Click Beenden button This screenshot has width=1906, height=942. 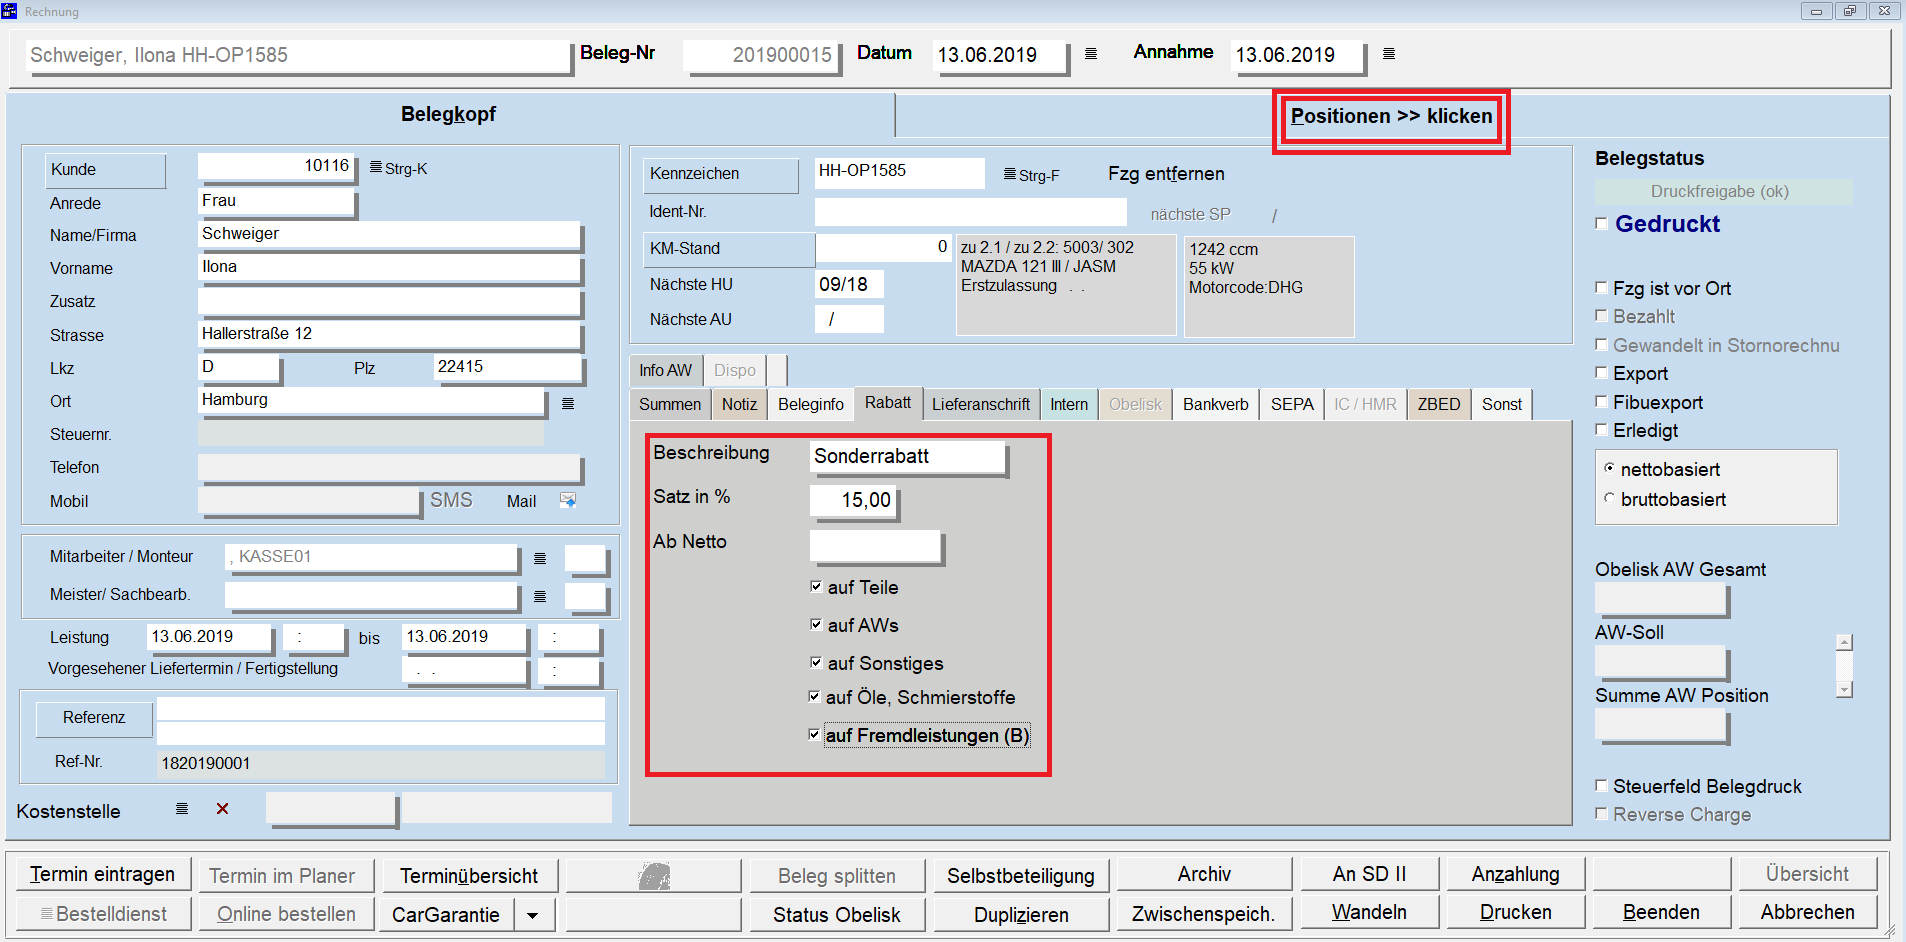point(1661,913)
